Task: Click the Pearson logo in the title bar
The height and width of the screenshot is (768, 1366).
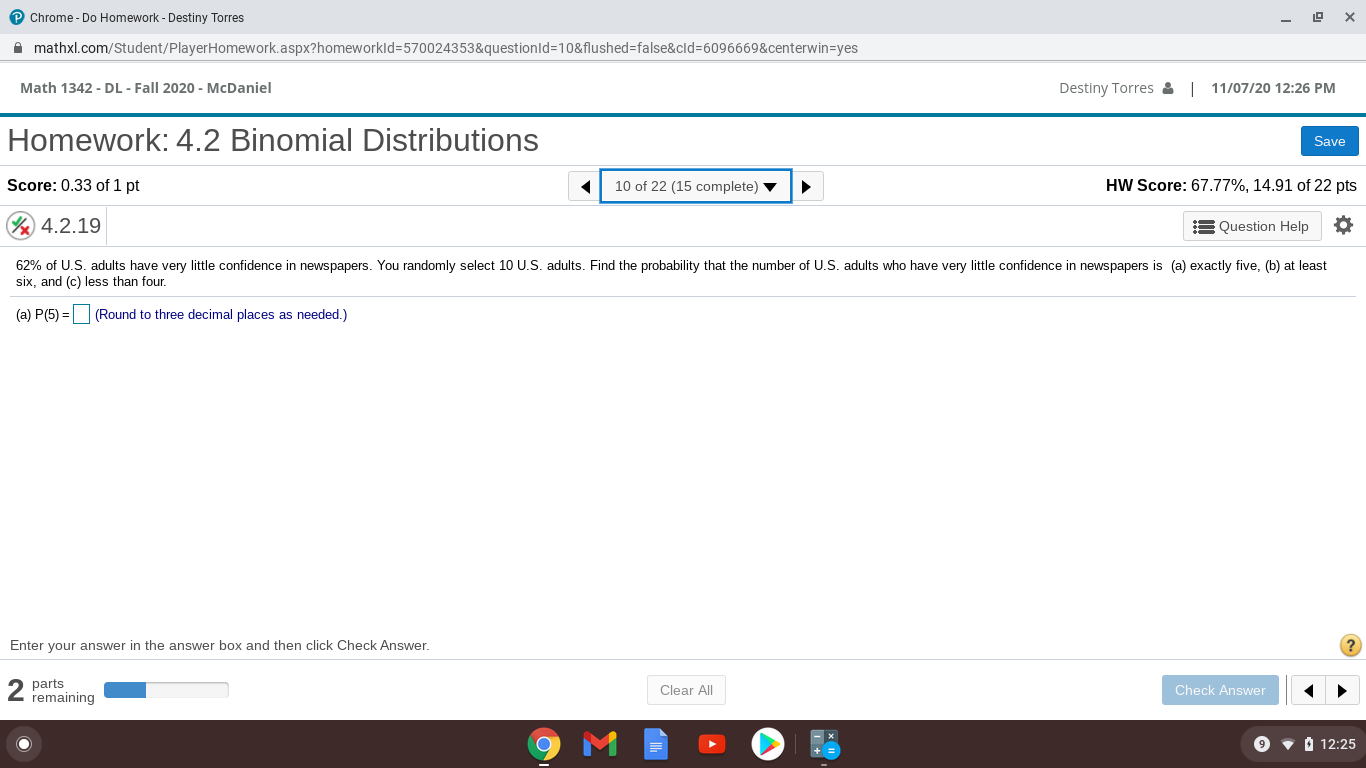Action: pyautogui.click(x=17, y=17)
